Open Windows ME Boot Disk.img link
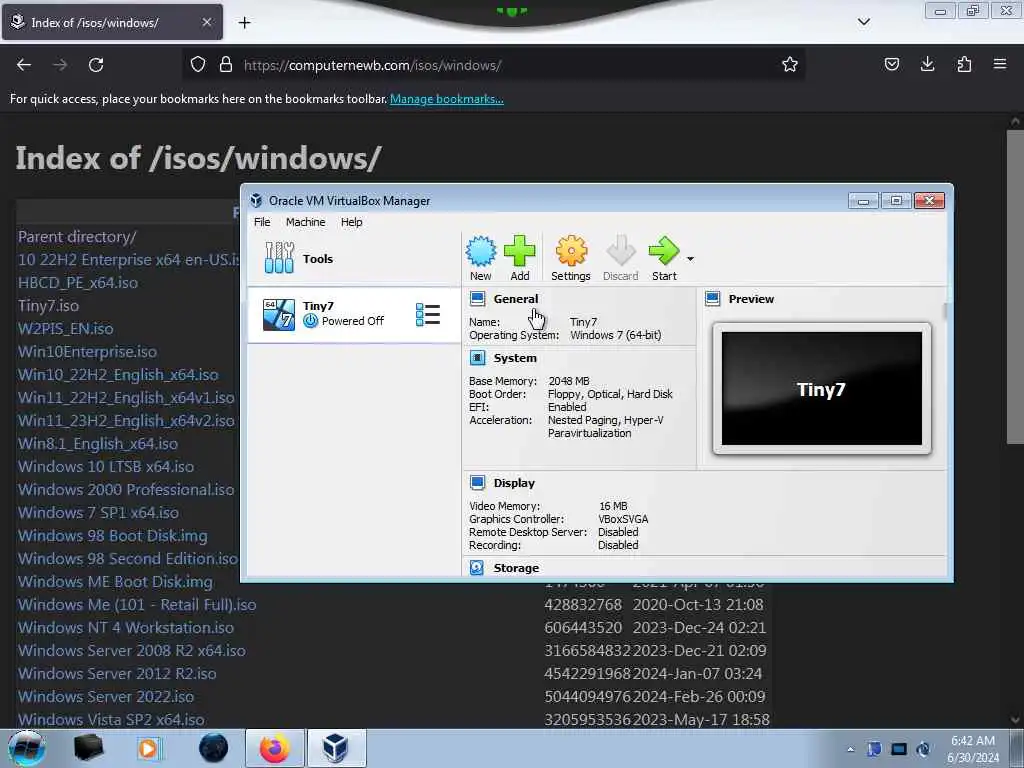The height and width of the screenshot is (768, 1024). (x=116, y=581)
